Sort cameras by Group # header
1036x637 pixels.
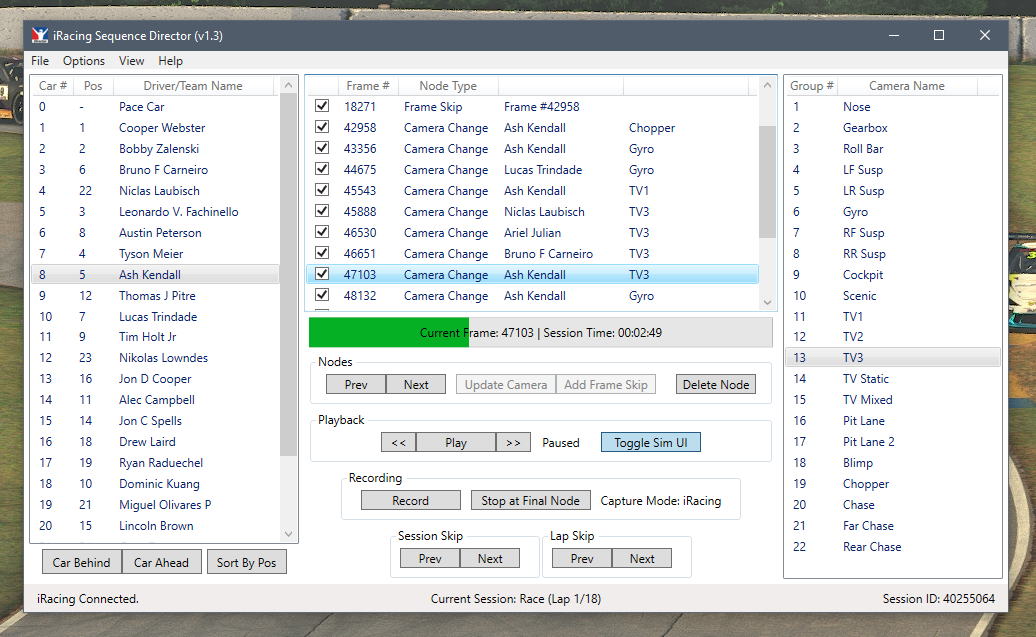tap(812, 86)
